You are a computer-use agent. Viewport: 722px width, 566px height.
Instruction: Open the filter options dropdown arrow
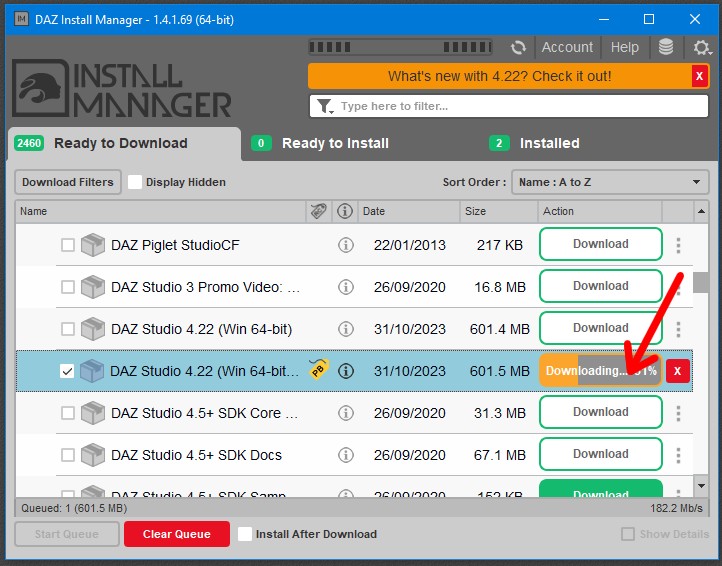click(332, 112)
